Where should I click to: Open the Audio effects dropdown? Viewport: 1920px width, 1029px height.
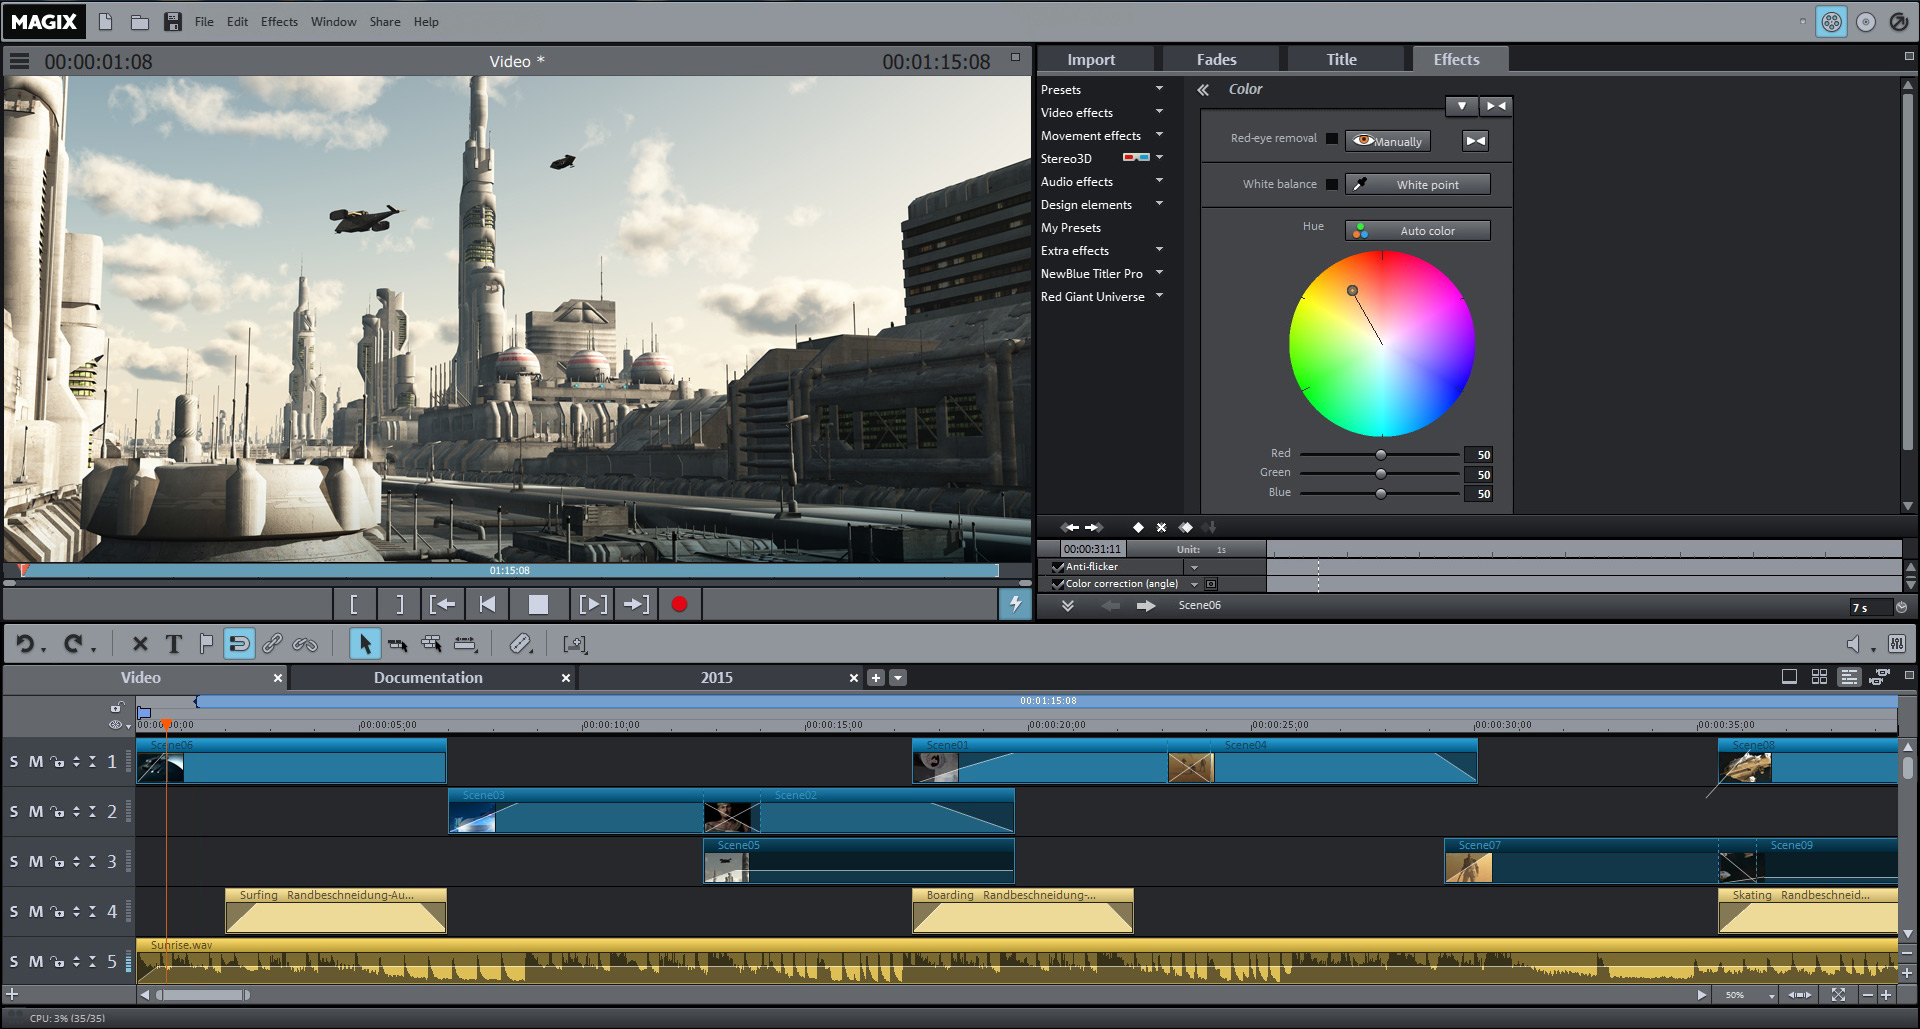1158,181
